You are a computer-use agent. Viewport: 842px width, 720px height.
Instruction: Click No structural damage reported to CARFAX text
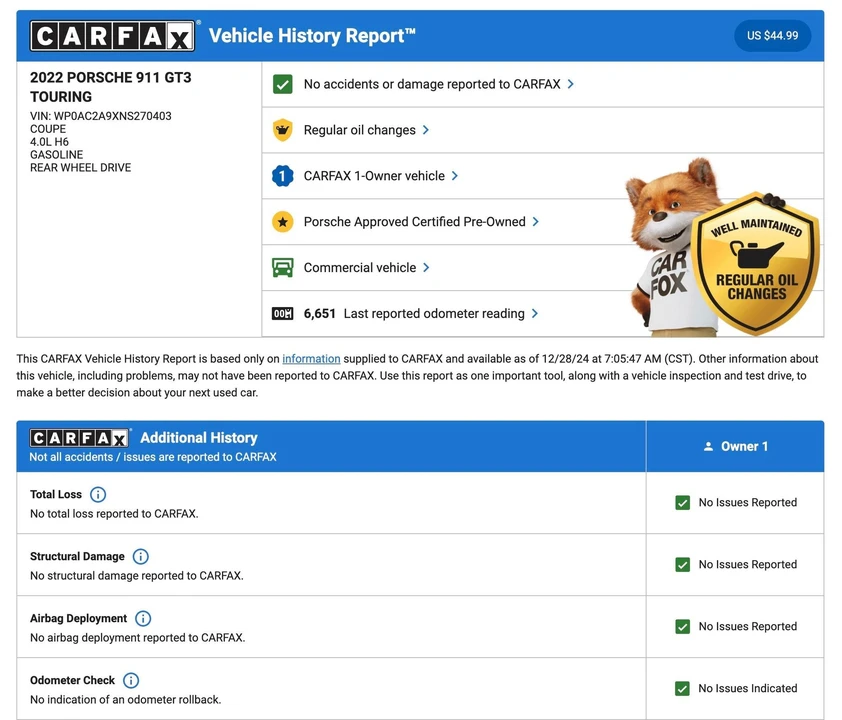coord(137,576)
